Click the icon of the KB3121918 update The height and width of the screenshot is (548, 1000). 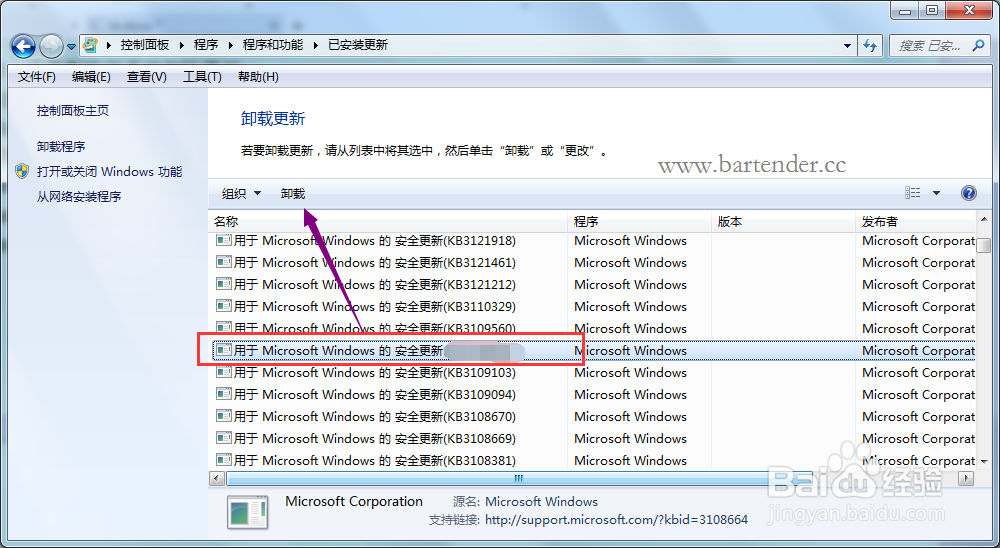(223, 241)
